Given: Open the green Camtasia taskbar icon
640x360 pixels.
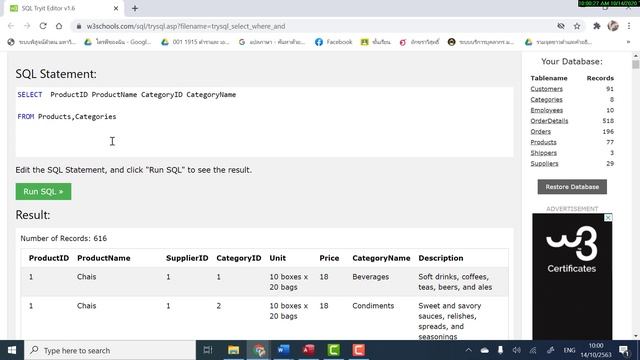Looking at the screenshot, I should 333,350.
